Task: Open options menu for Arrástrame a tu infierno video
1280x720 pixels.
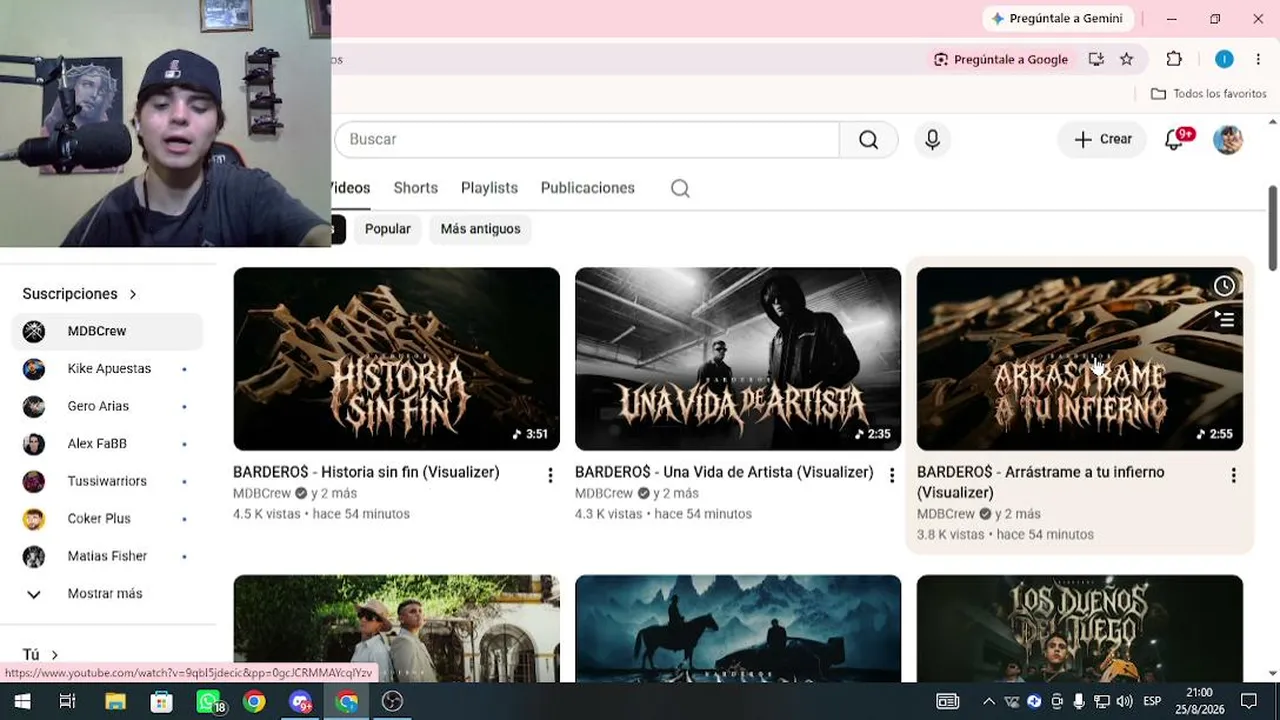Action: point(1233,476)
